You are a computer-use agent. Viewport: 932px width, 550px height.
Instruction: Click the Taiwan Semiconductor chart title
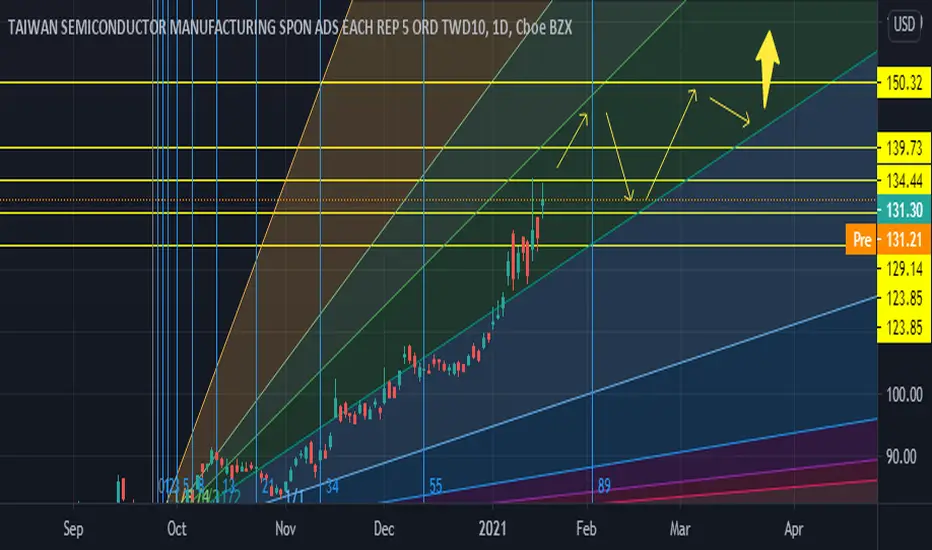tap(289, 27)
